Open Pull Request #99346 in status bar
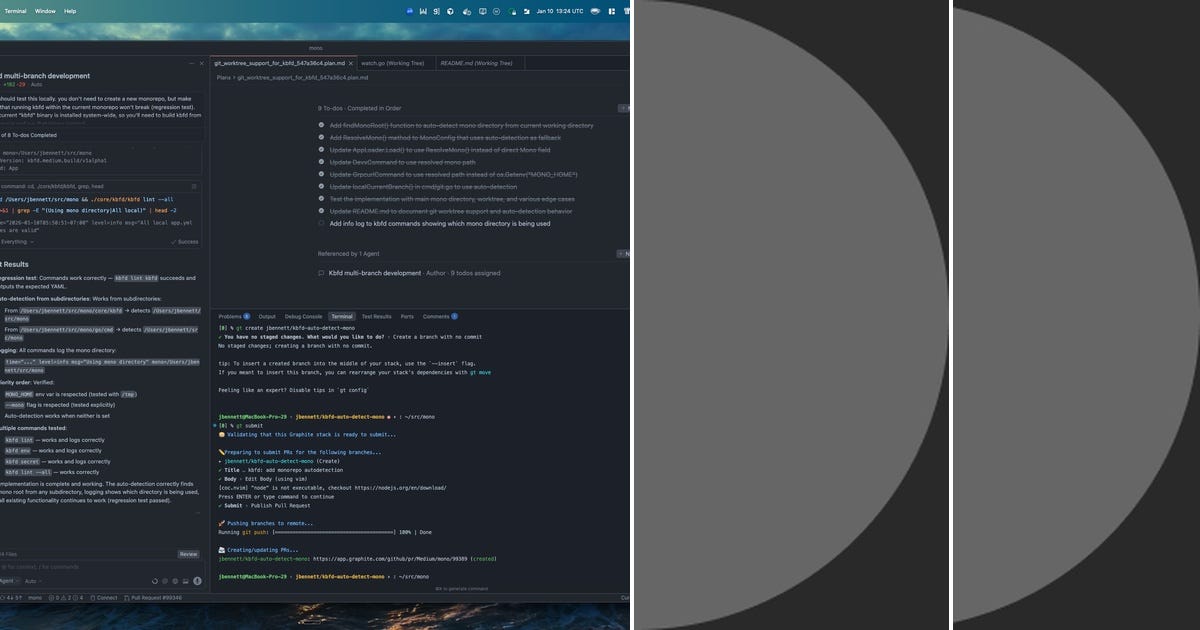 [x=152, y=597]
